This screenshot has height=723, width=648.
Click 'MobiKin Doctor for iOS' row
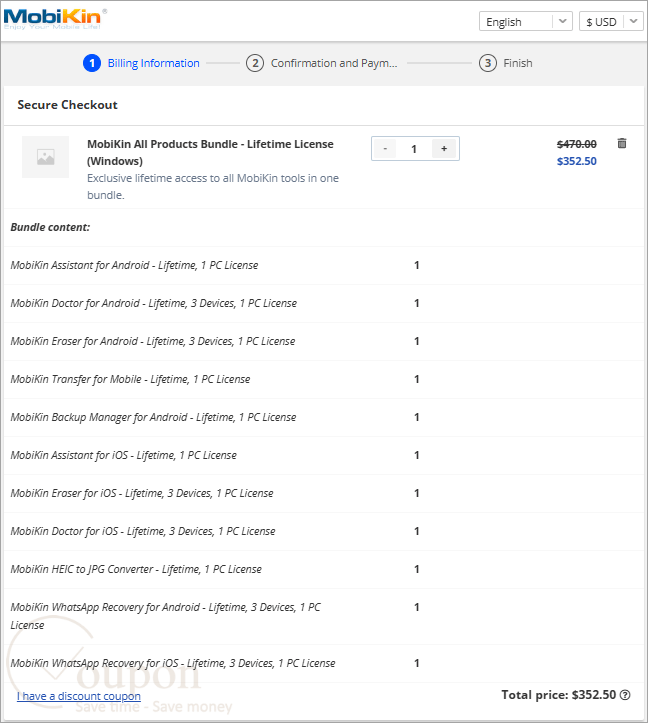324,531
